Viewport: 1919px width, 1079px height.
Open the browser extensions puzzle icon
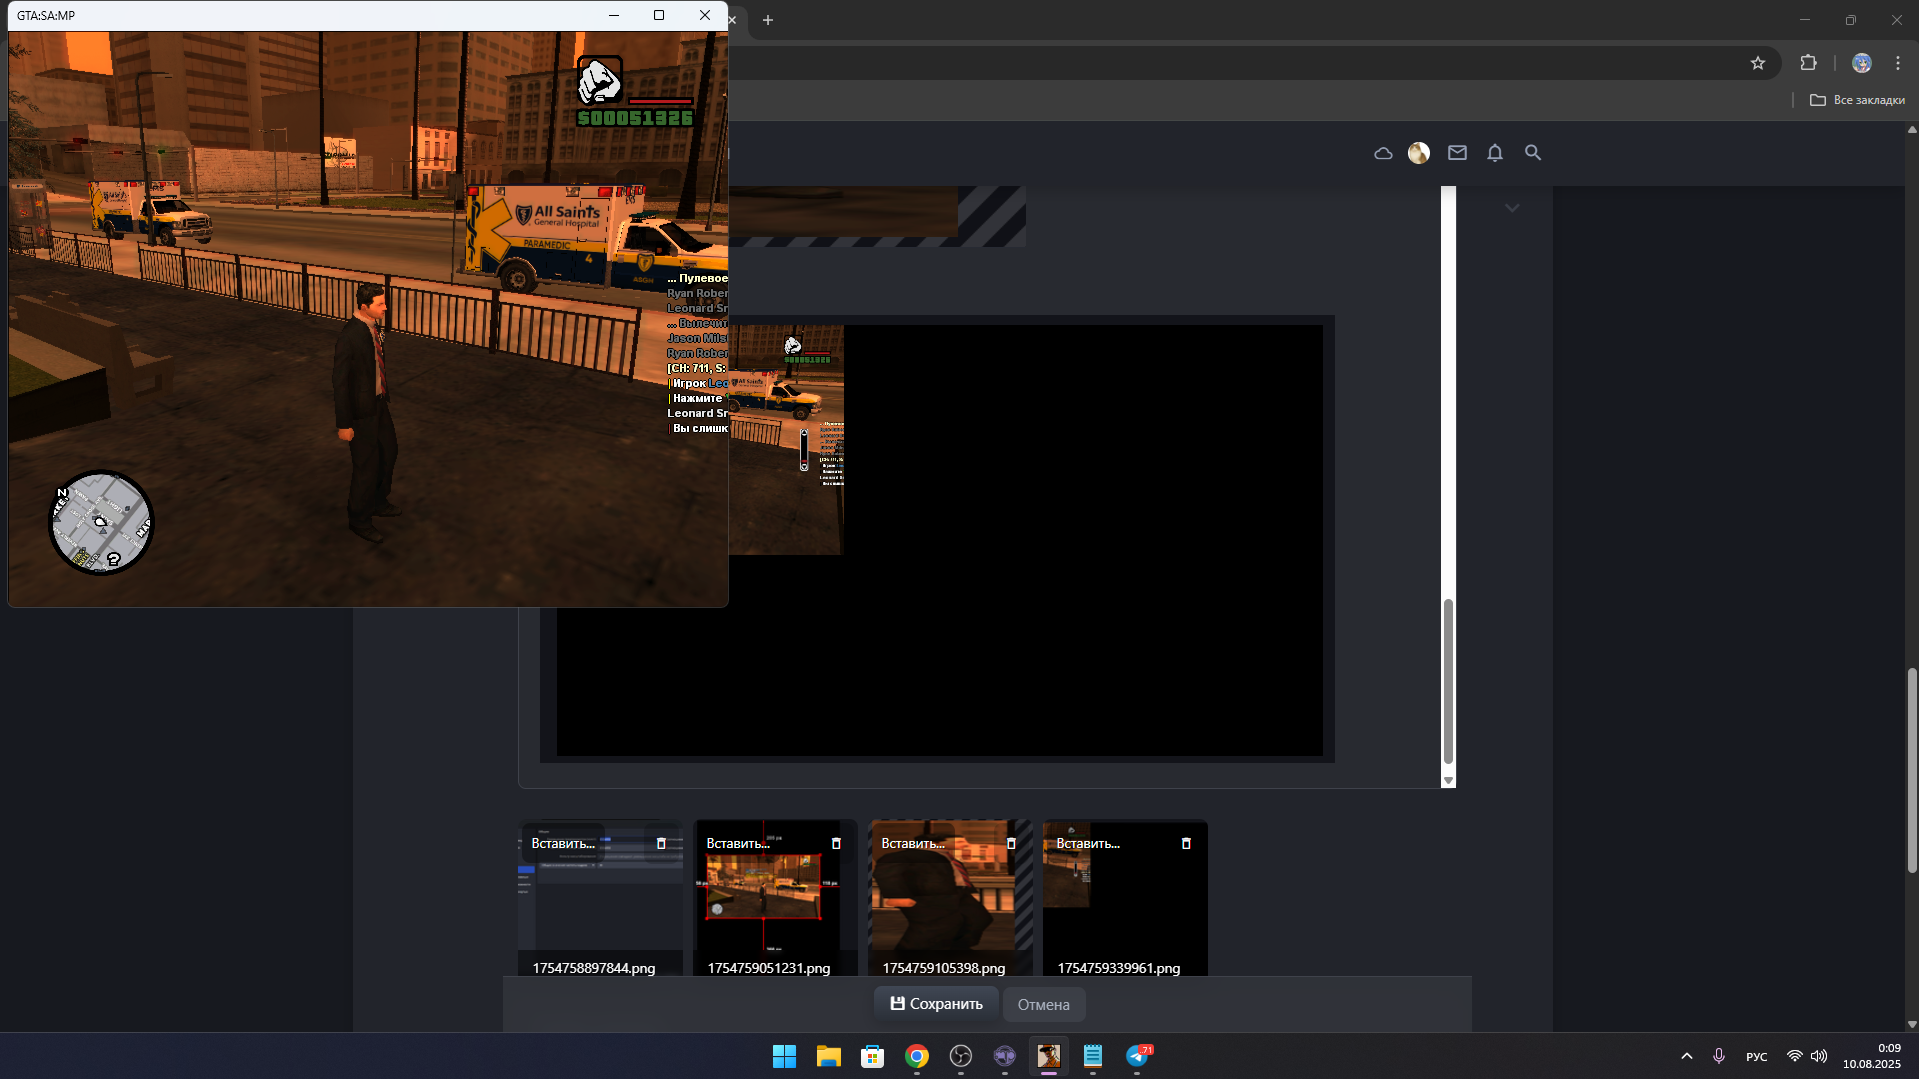(x=1808, y=63)
